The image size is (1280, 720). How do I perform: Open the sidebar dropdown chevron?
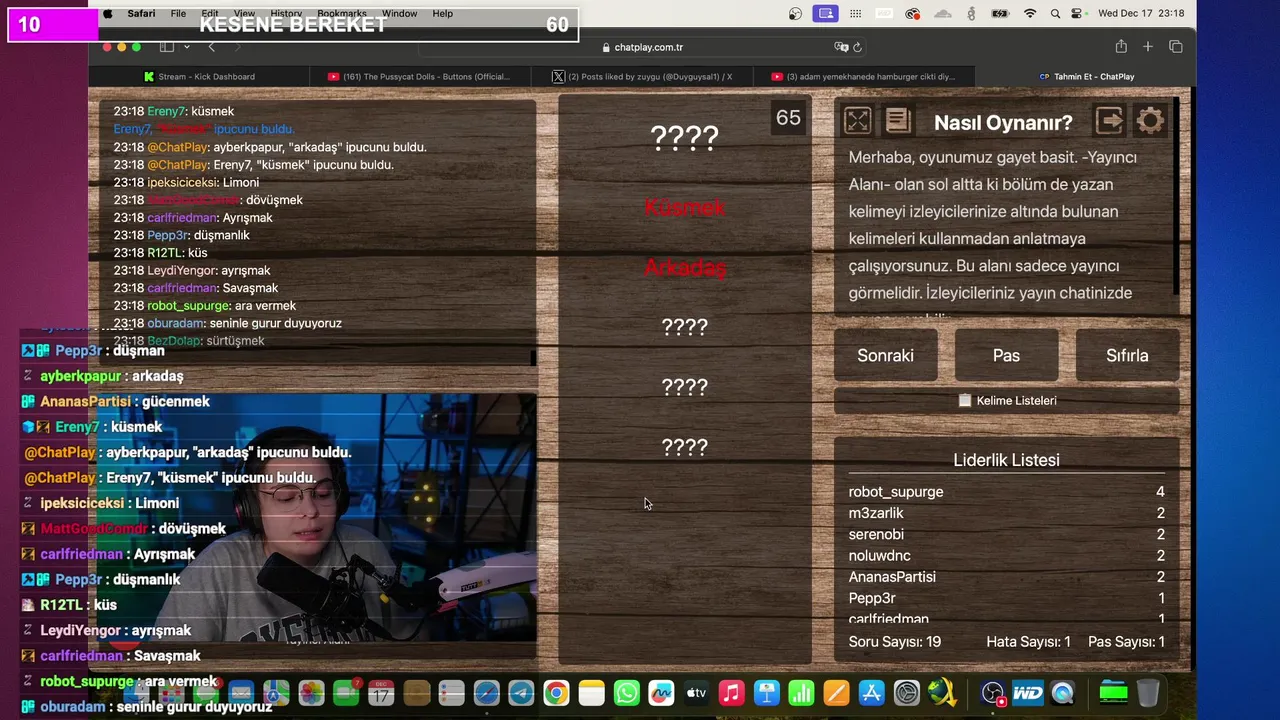click(187, 47)
